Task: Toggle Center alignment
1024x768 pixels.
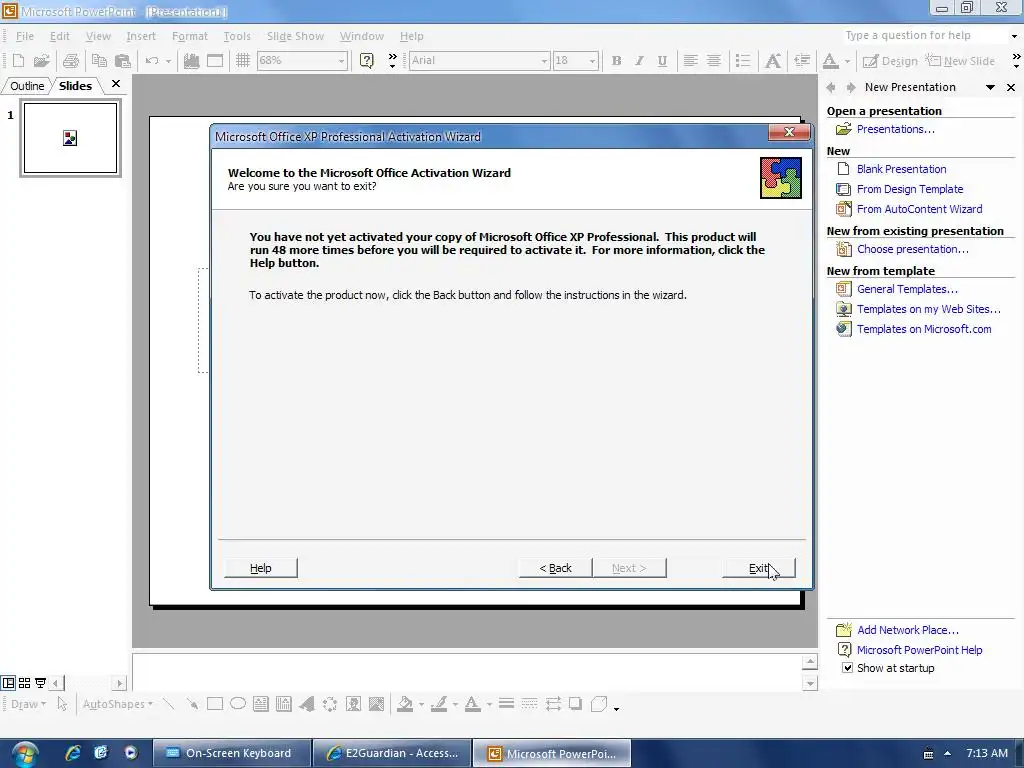Action: click(x=714, y=61)
